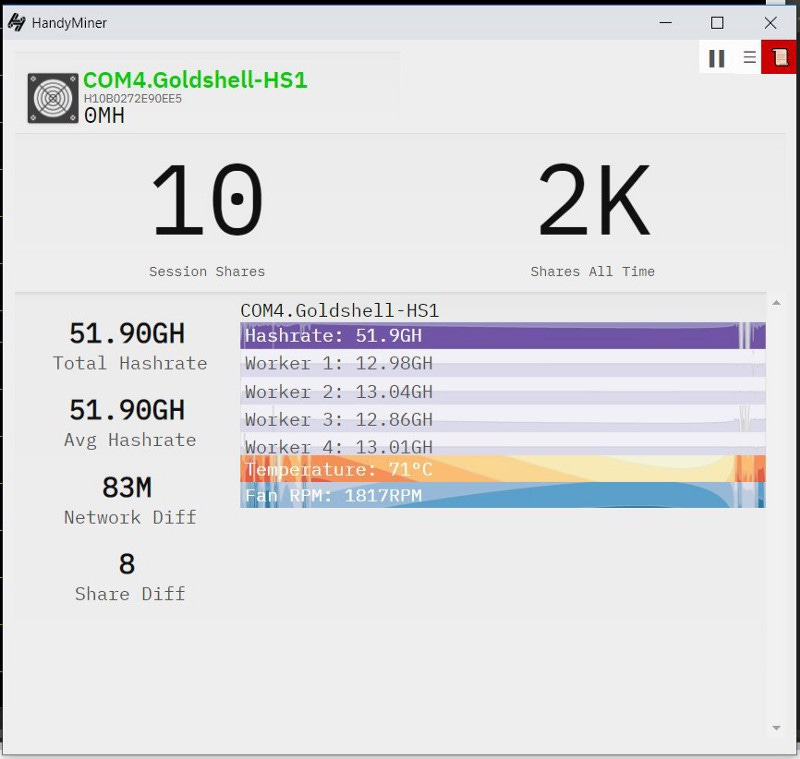Open the red log scroll icon

pyautogui.click(x=779, y=57)
